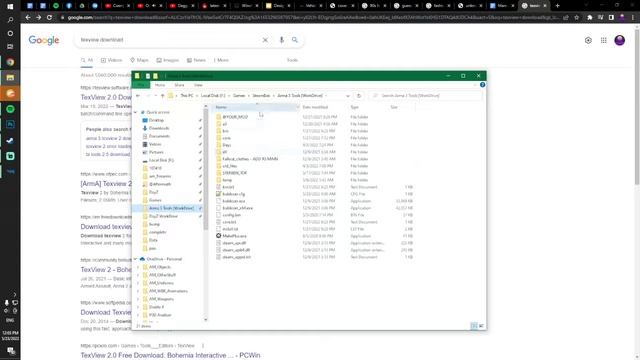Expand the AM_WBK_Animations folder node
The height and width of the screenshot is (360, 640).
click(x=138, y=291)
